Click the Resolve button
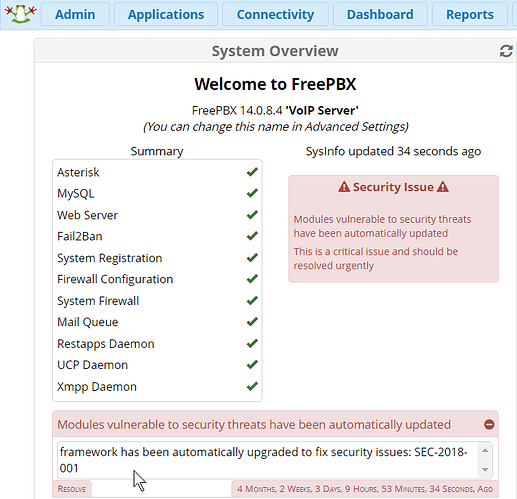 (x=72, y=489)
